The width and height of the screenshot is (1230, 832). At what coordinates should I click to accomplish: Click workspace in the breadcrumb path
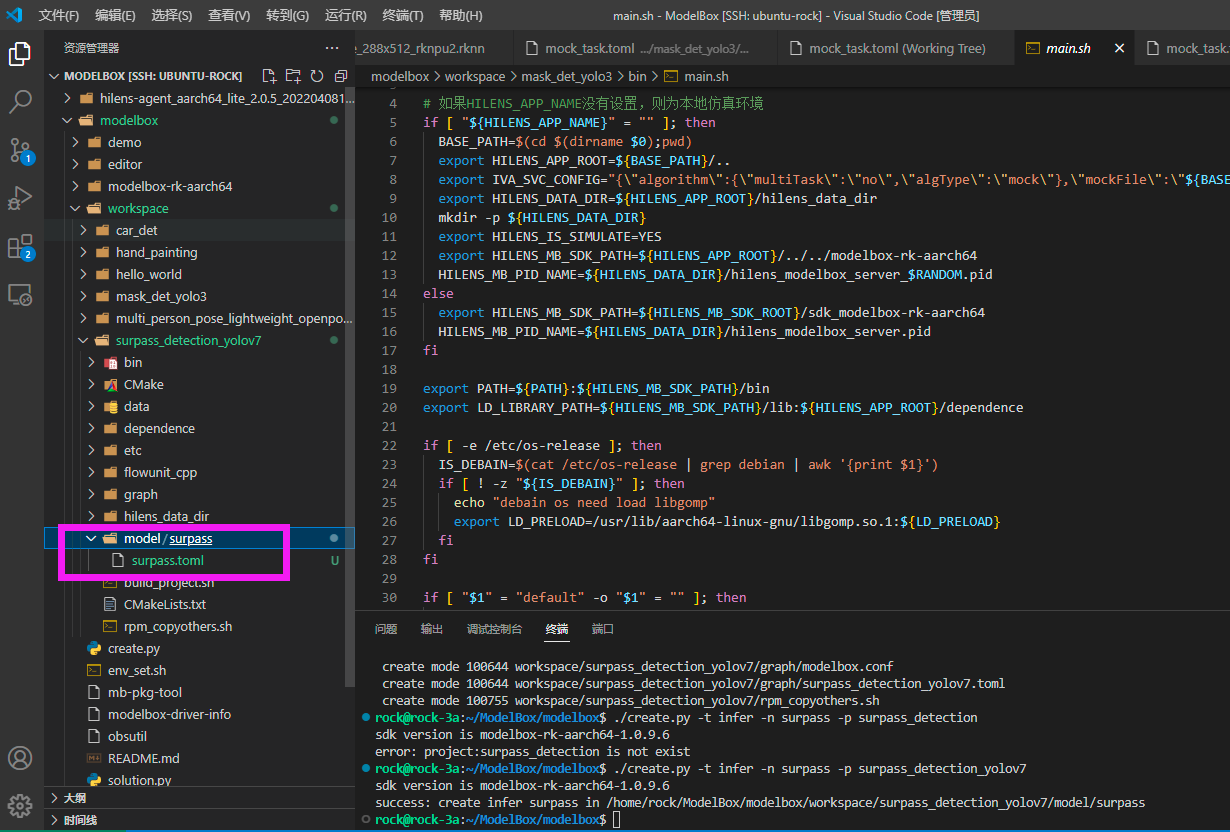[474, 76]
